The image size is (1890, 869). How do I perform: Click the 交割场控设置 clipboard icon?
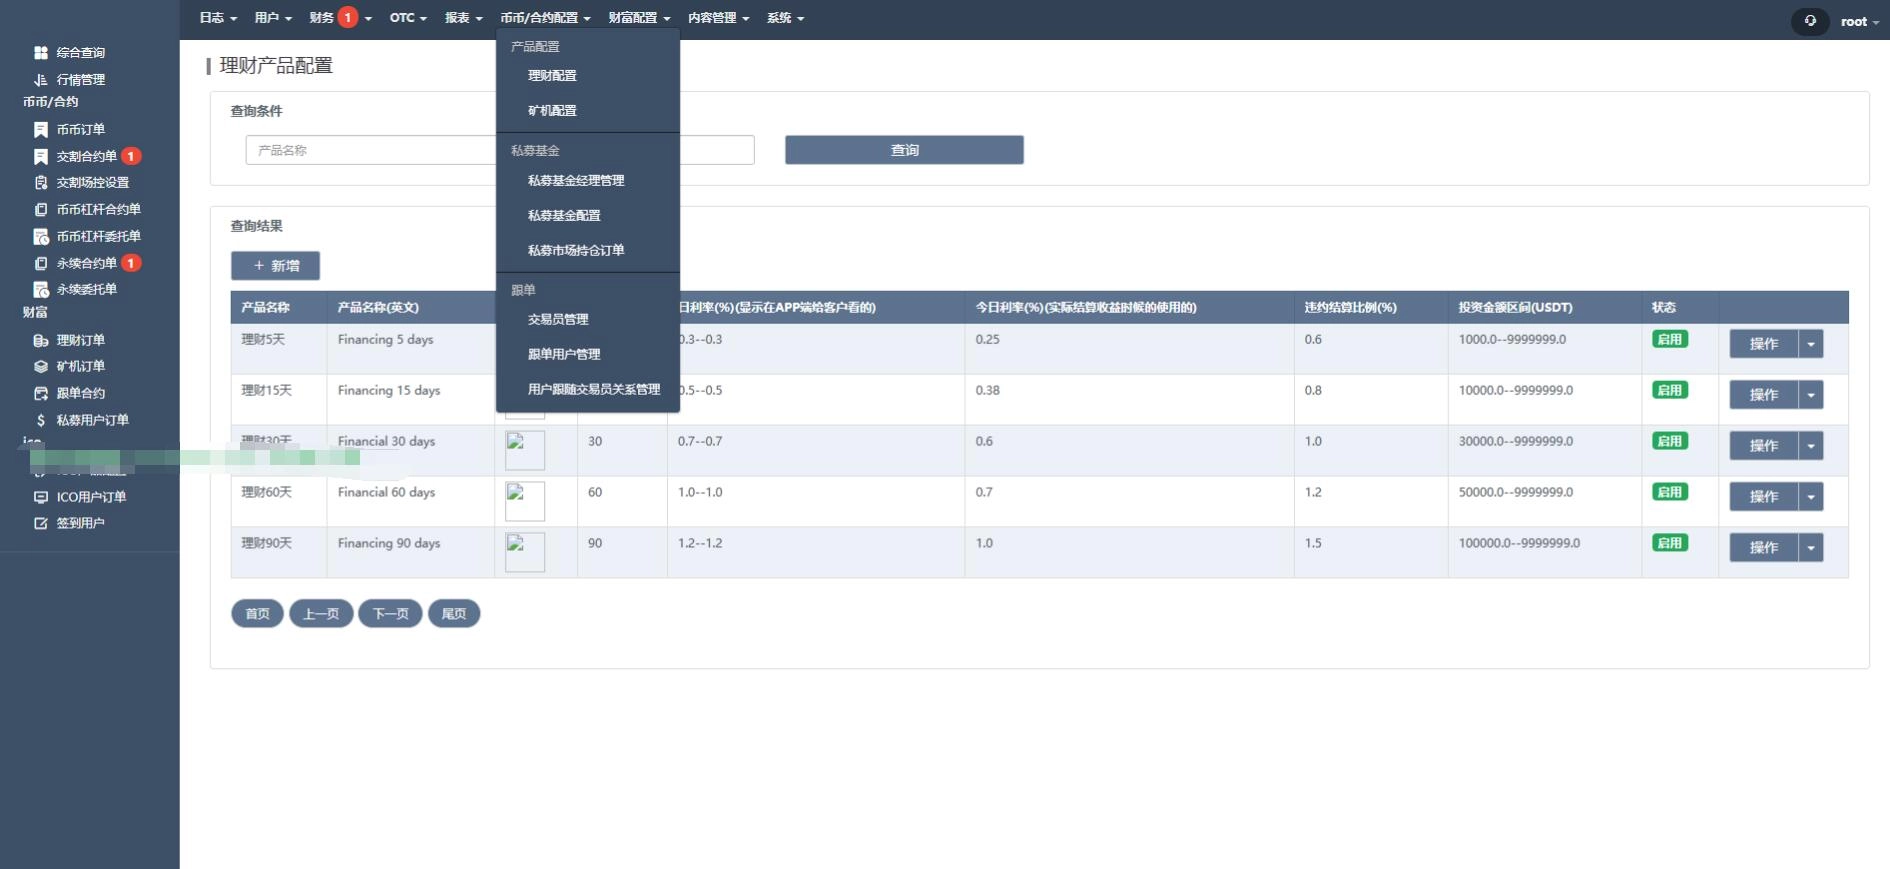click(41, 183)
